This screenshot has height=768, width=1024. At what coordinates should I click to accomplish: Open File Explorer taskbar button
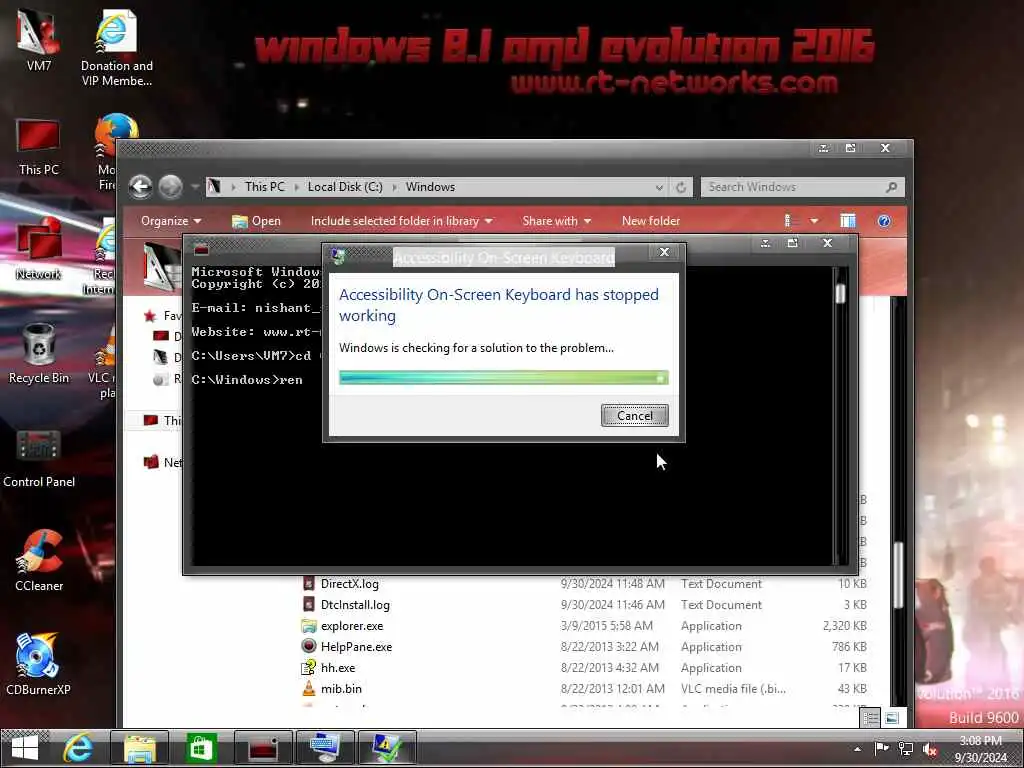pos(140,748)
